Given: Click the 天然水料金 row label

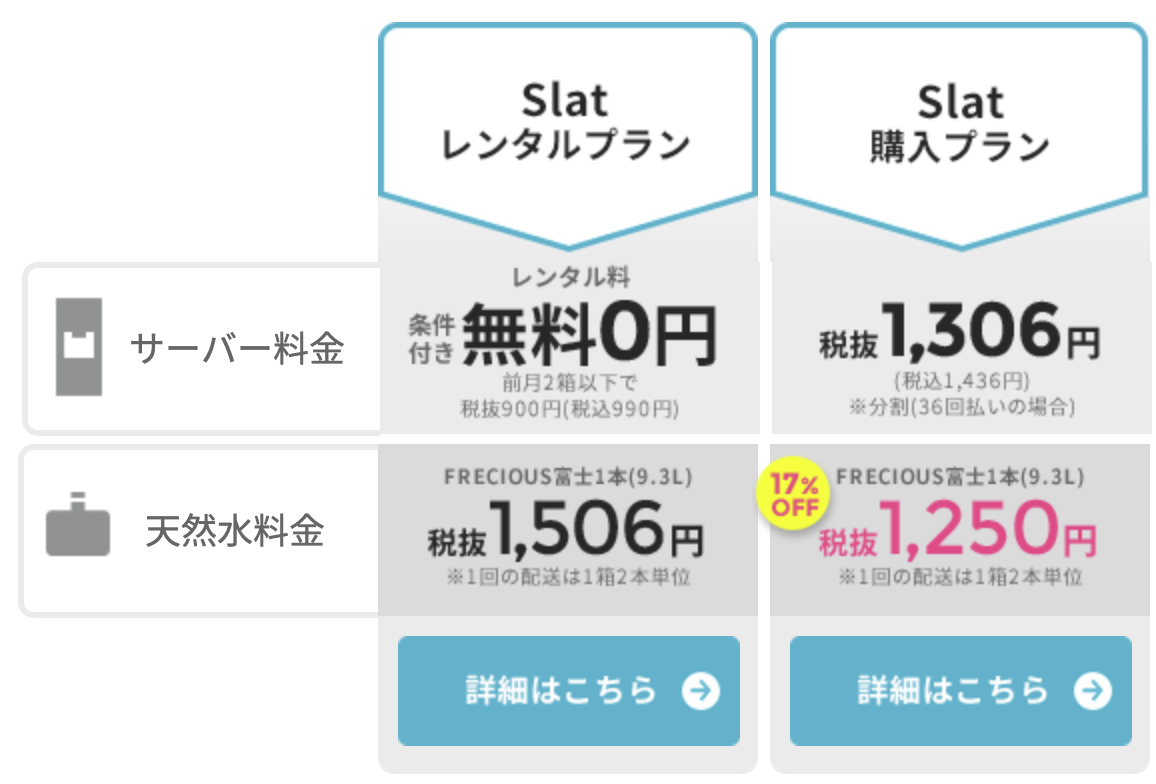Looking at the screenshot, I should coord(235,530).
